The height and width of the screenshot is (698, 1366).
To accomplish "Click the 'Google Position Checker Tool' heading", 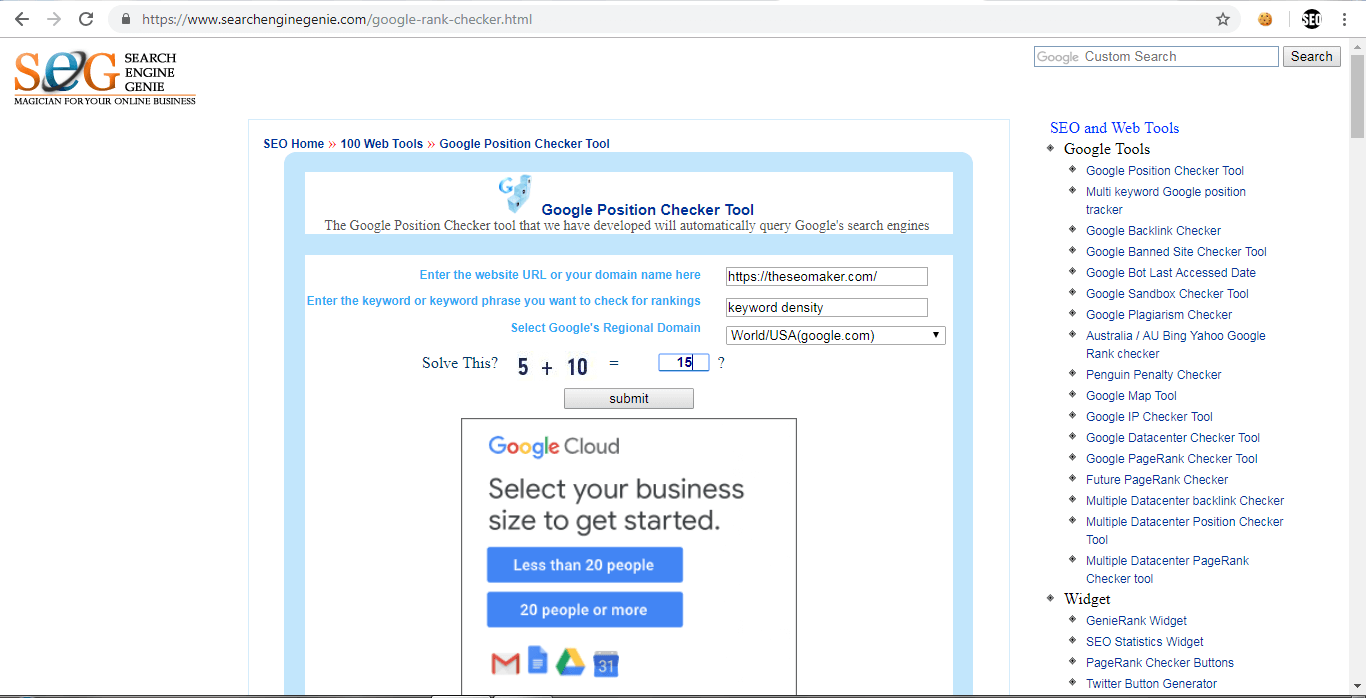I will point(648,210).
